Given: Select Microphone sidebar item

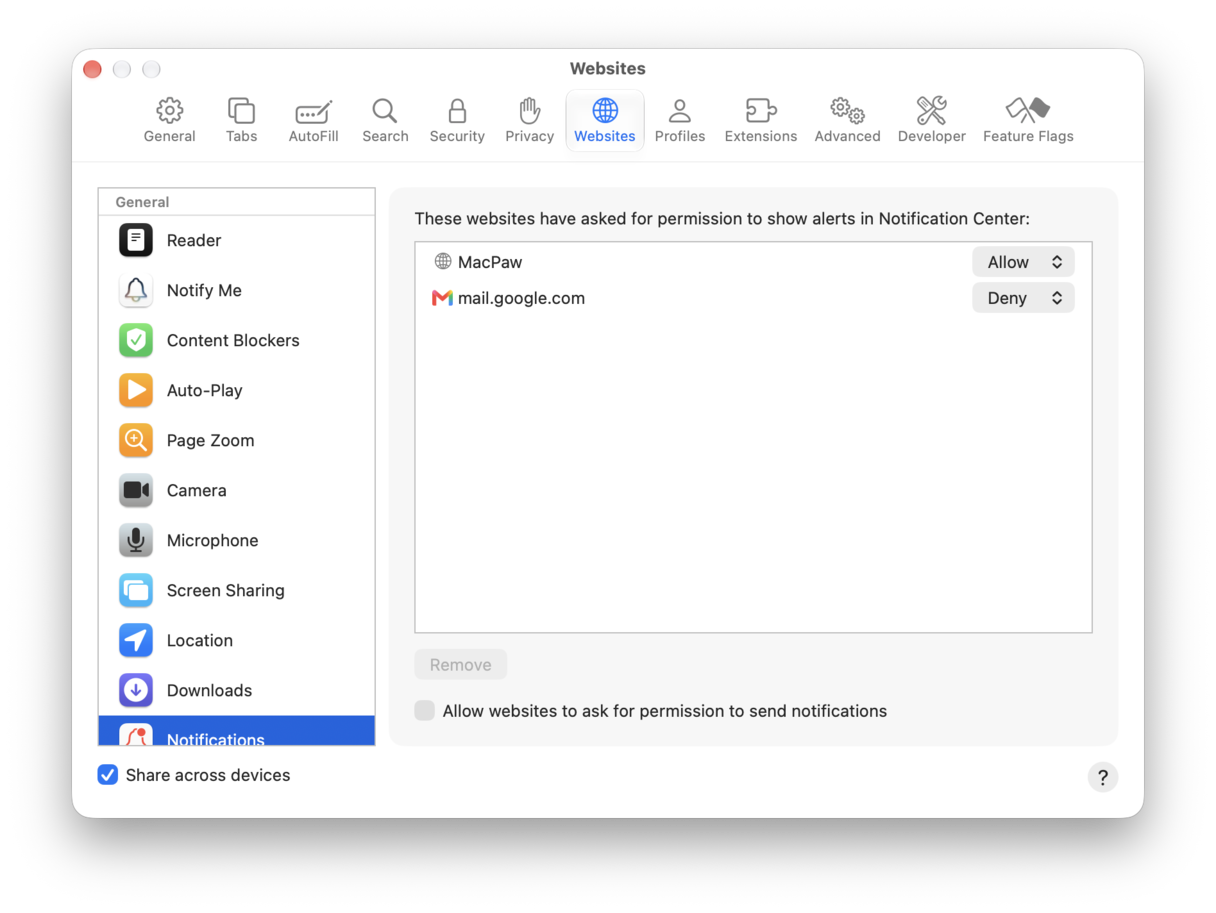Looking at the screenshot, I should (237, 540).
